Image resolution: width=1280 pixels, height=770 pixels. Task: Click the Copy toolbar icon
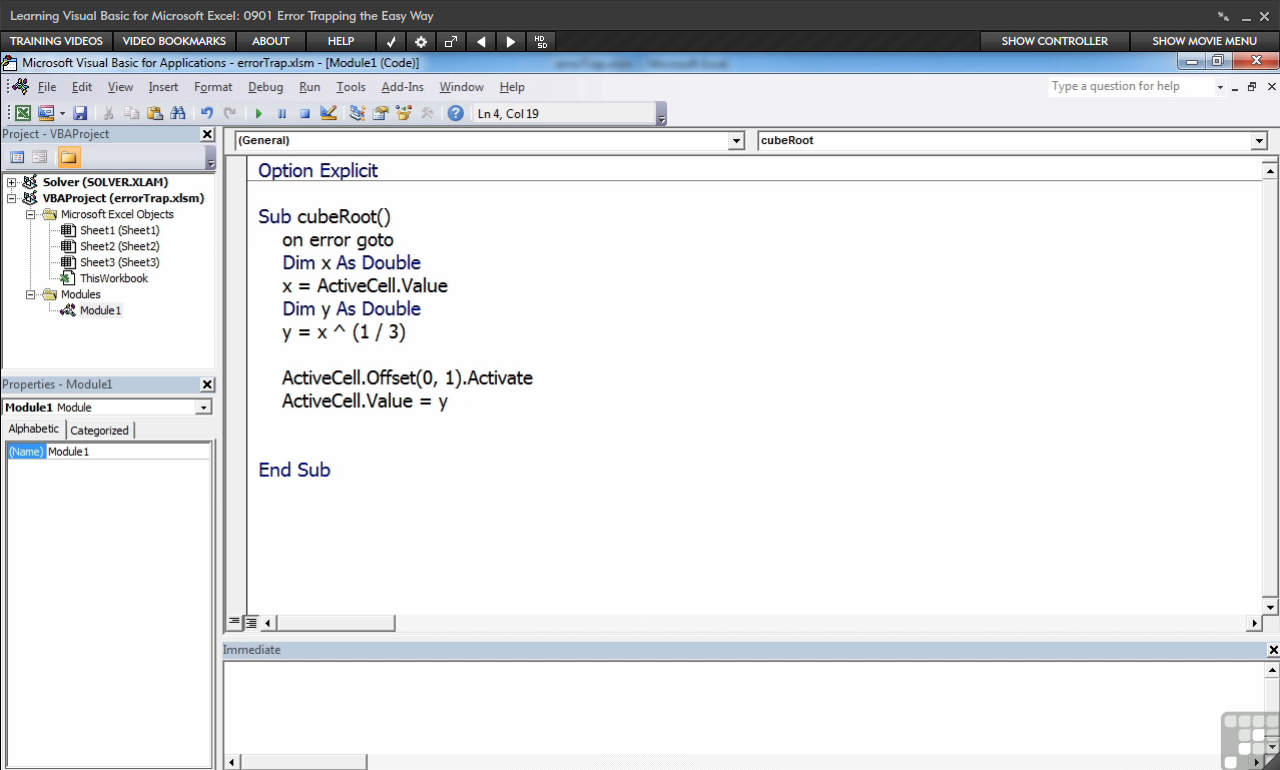(x=132, y=113)
